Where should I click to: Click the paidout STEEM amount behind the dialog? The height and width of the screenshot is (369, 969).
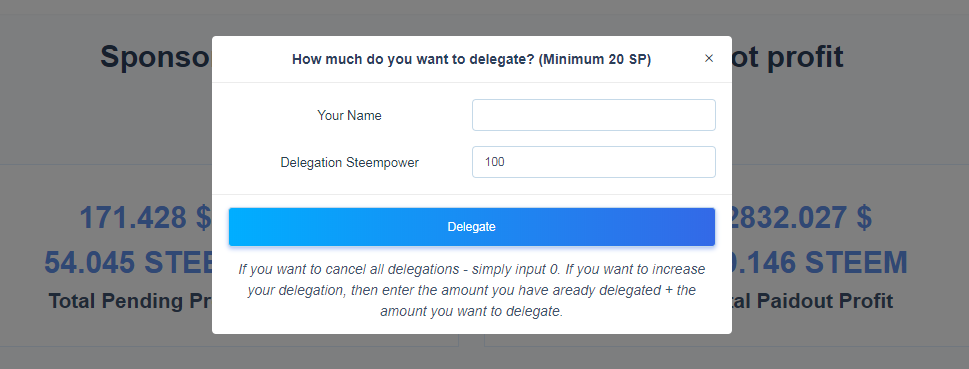tap(820, 263)
